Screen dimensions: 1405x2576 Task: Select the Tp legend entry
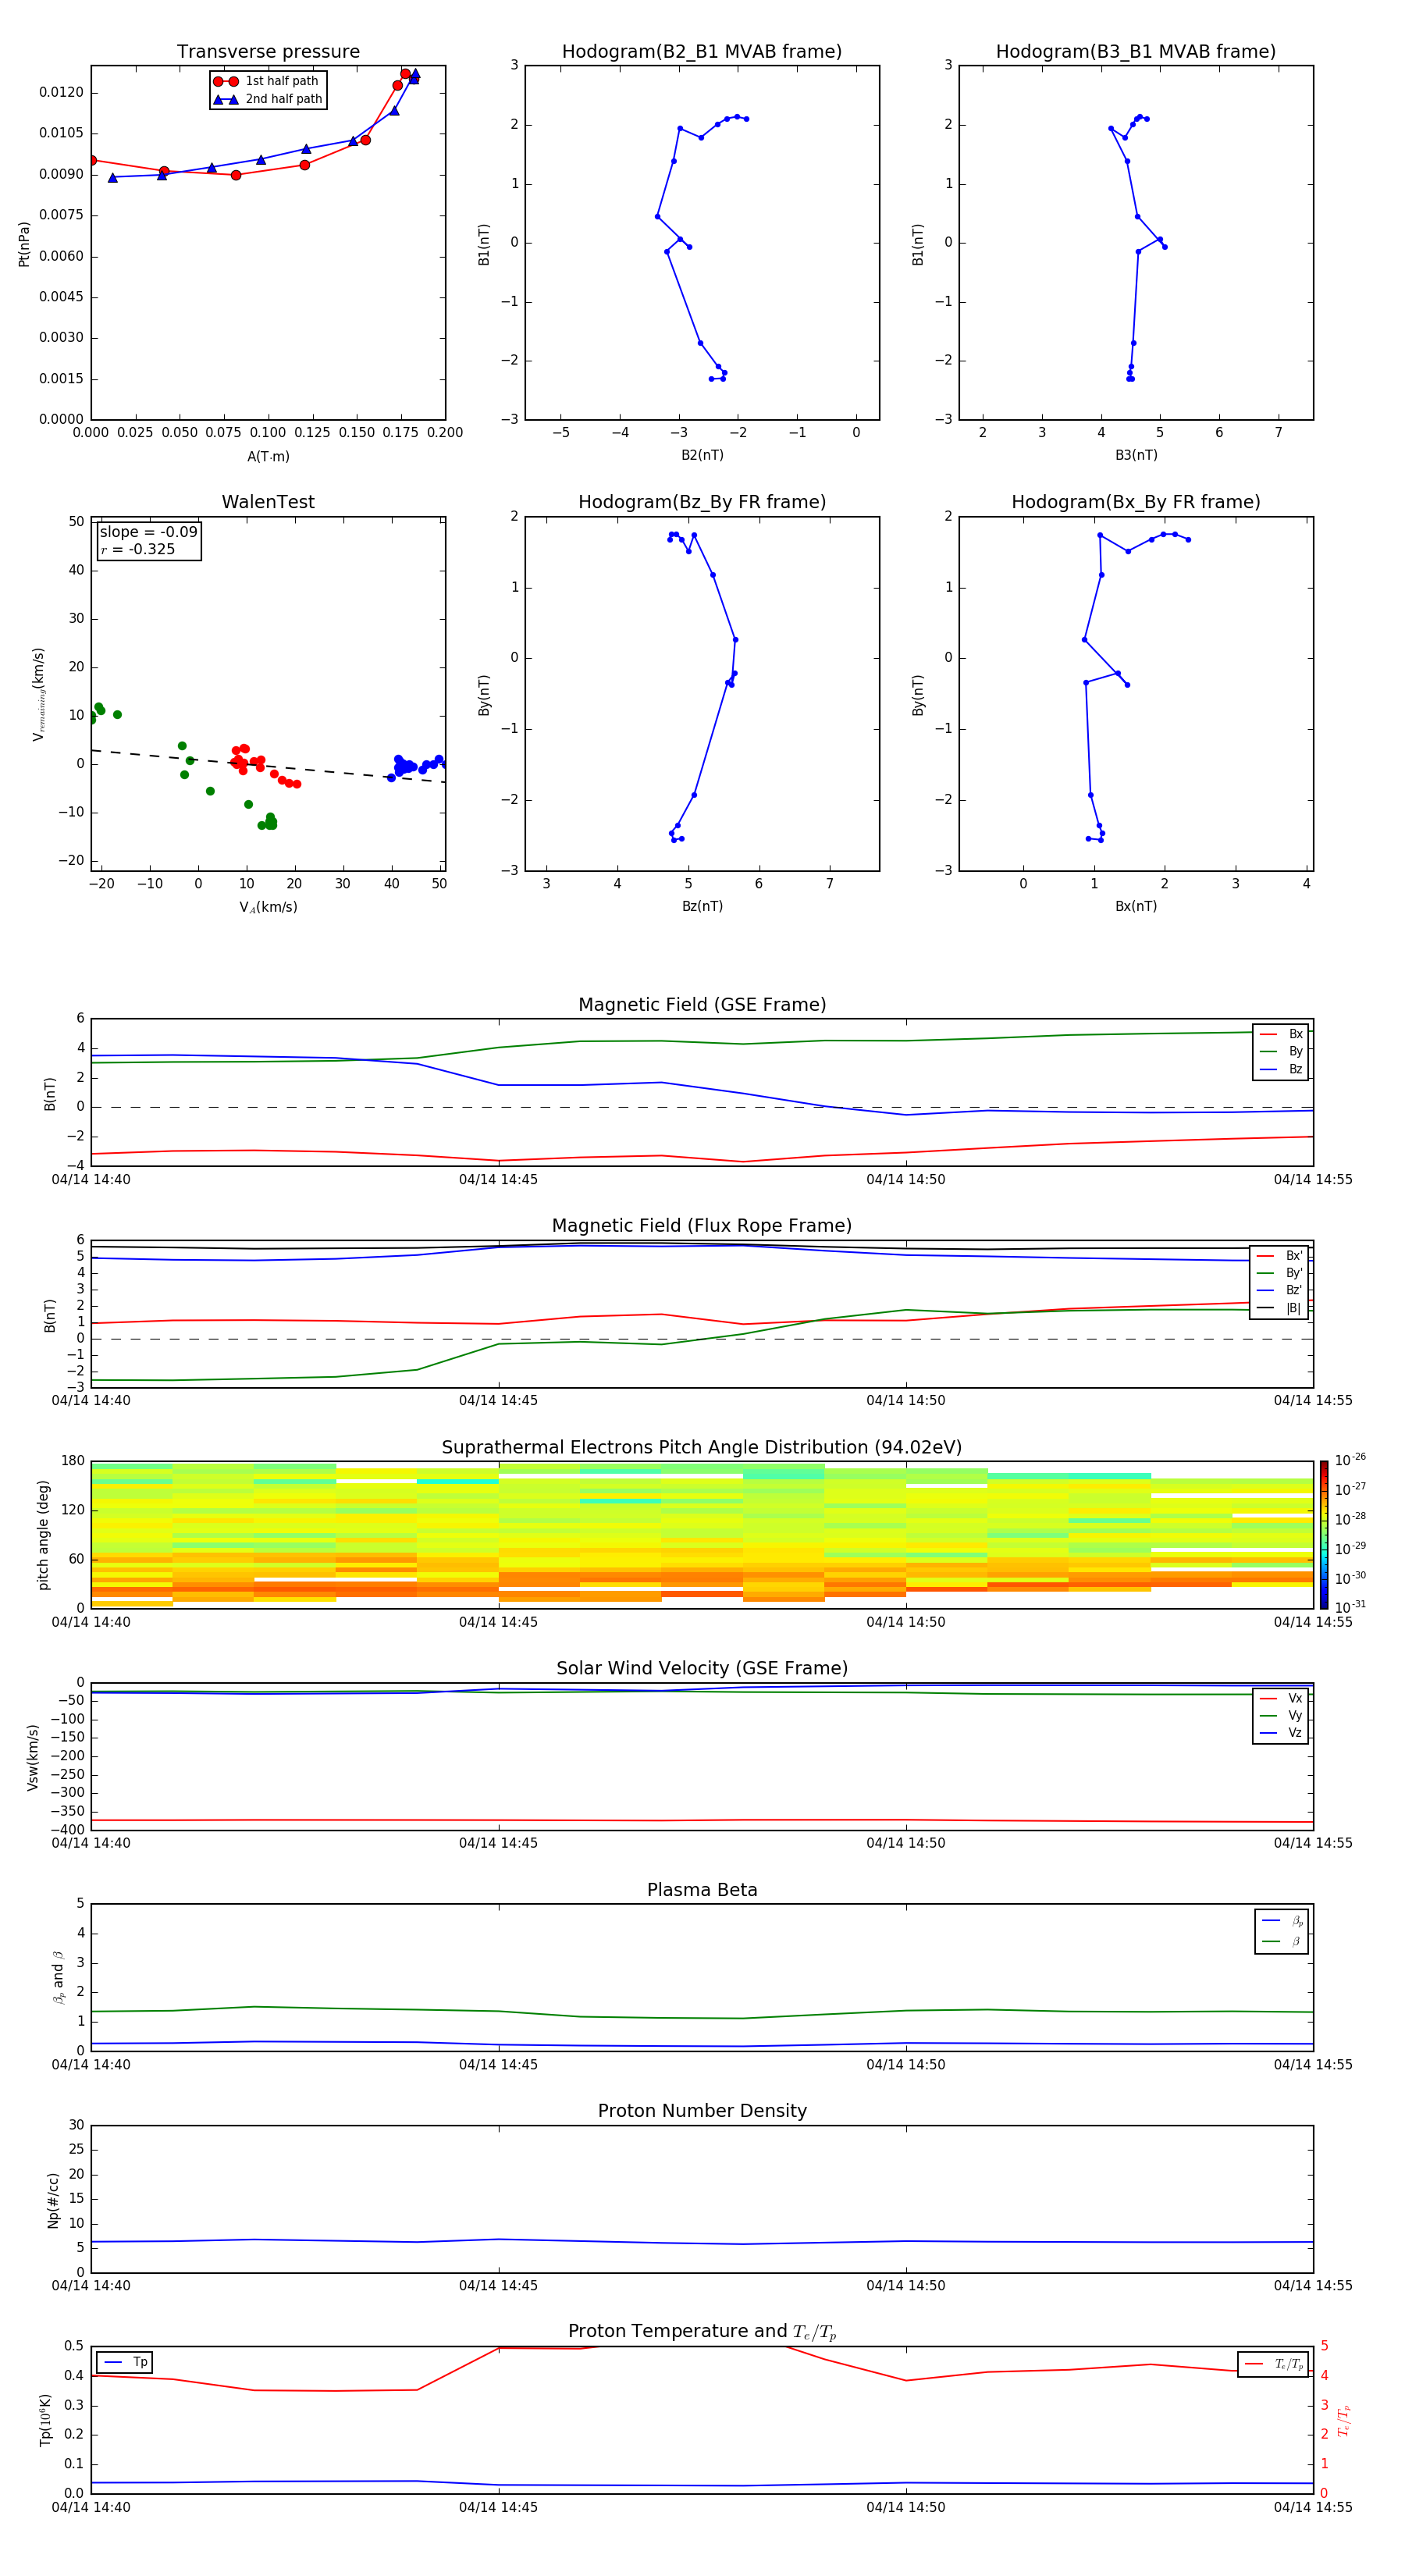(x=124, y=2362)
